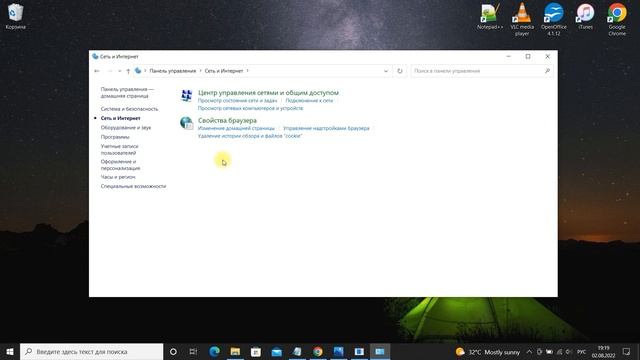Open Task View on the taskbar
The width and height of the screenshot is (640, 360).
pos(193,351)
